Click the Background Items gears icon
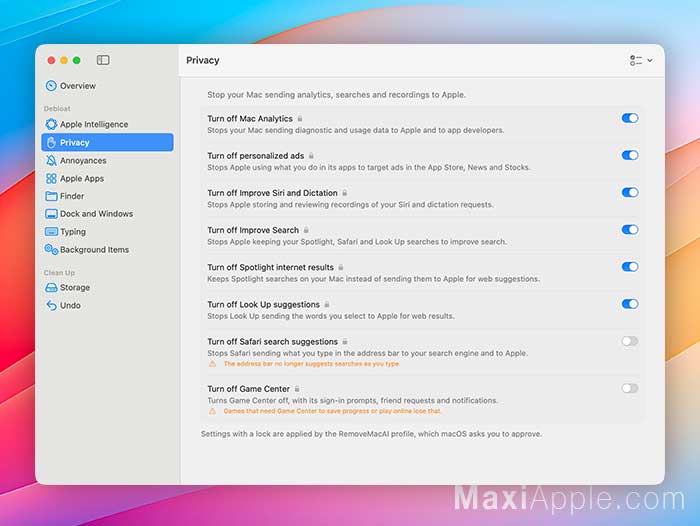The height and width of the screenshot is (526, 700). [x=51, y=250]
